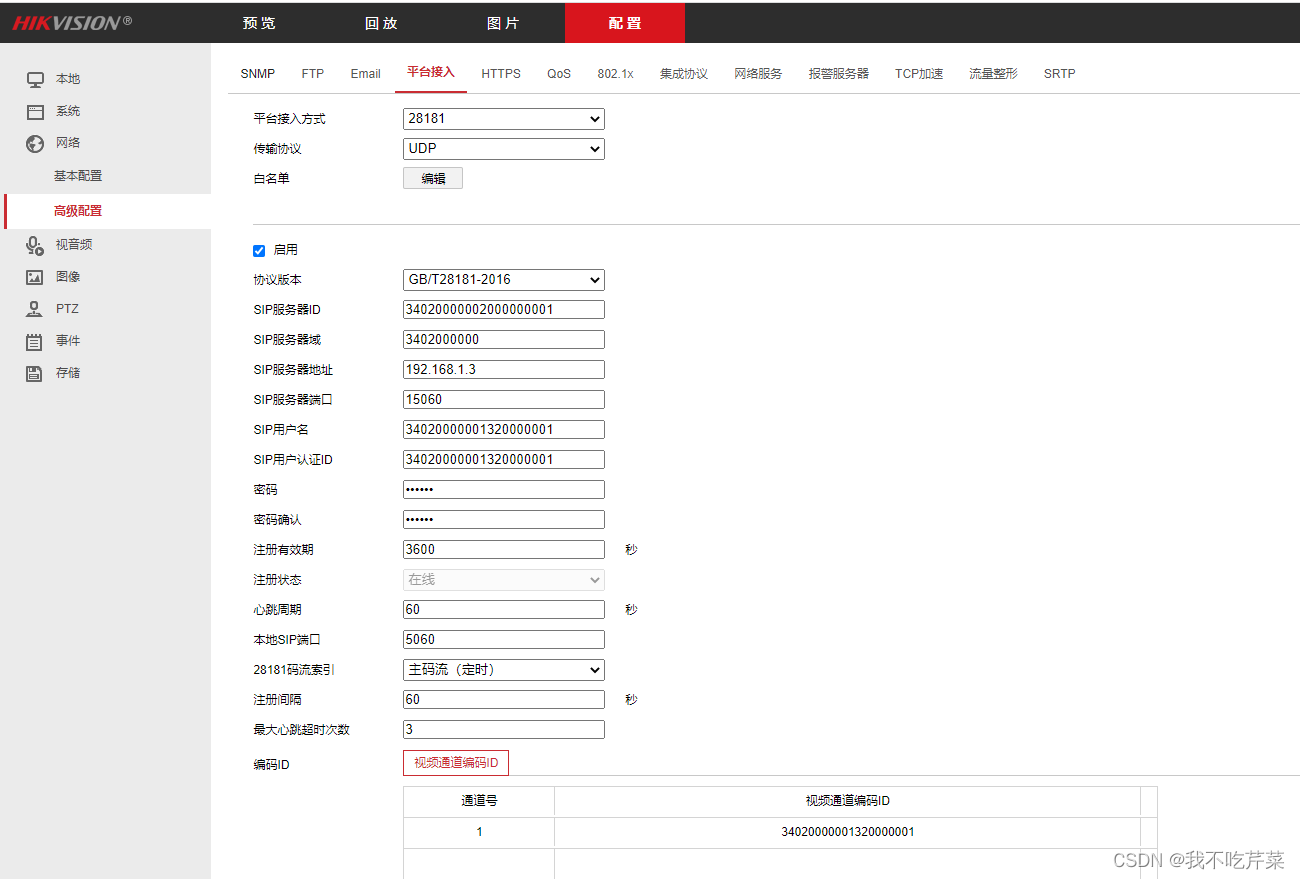
Task: Click the 密码确认 password field
Action: [x=504, y=520]
